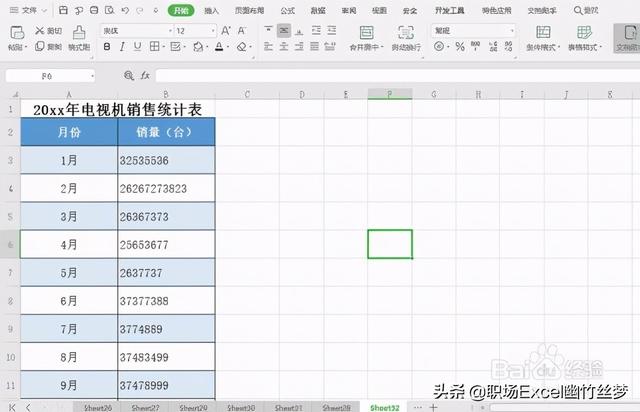Apply the font color A swatch
Viewport: 640px width, 412px height.
219,47
